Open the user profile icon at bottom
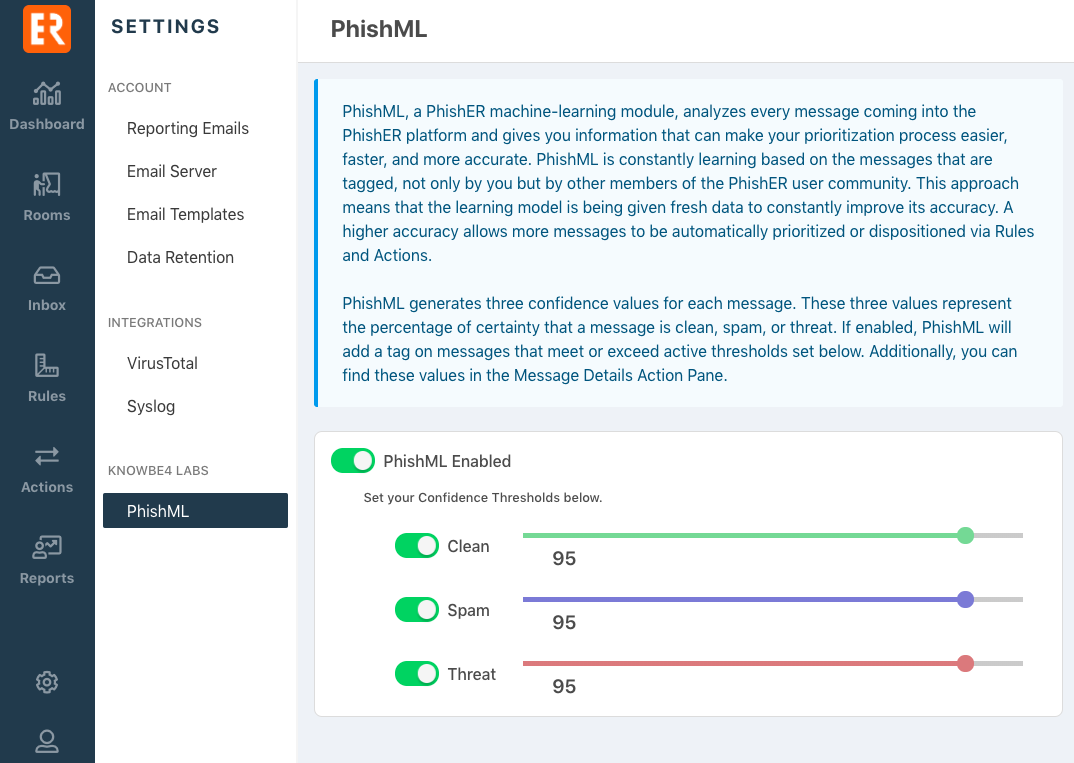1074x763 pixels. tap(46, 742)
